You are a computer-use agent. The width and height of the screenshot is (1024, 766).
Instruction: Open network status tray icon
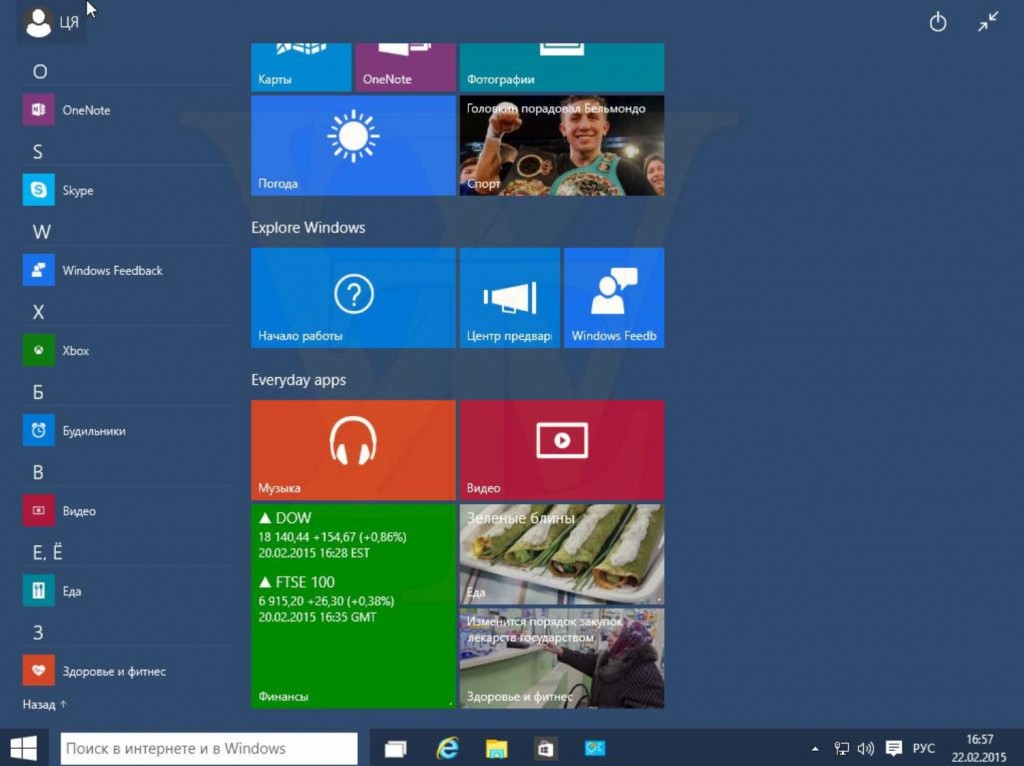point(842,748)
